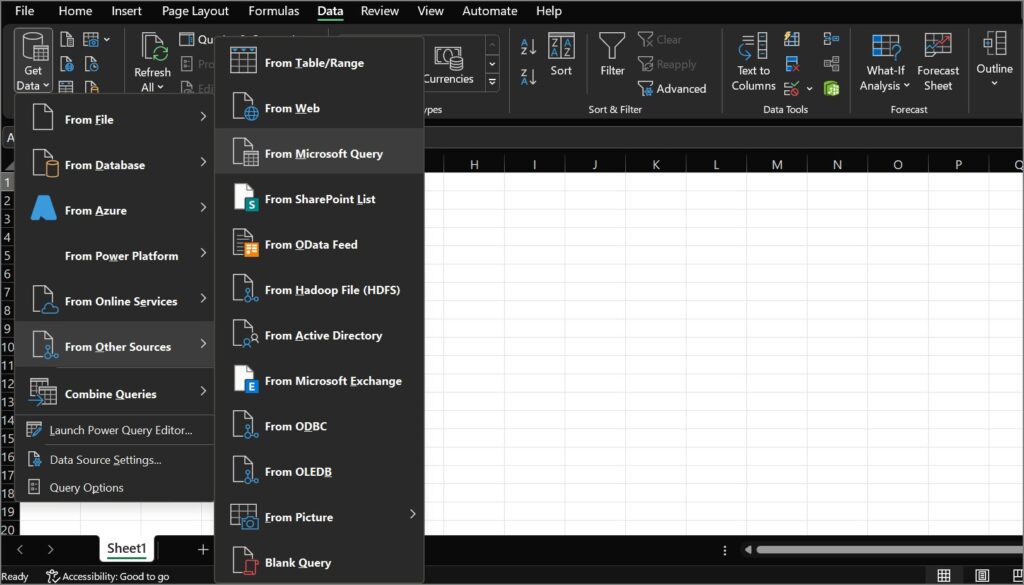
Task: Open the Automate tab
Action: pyautogui.click(x=489, y=11)
